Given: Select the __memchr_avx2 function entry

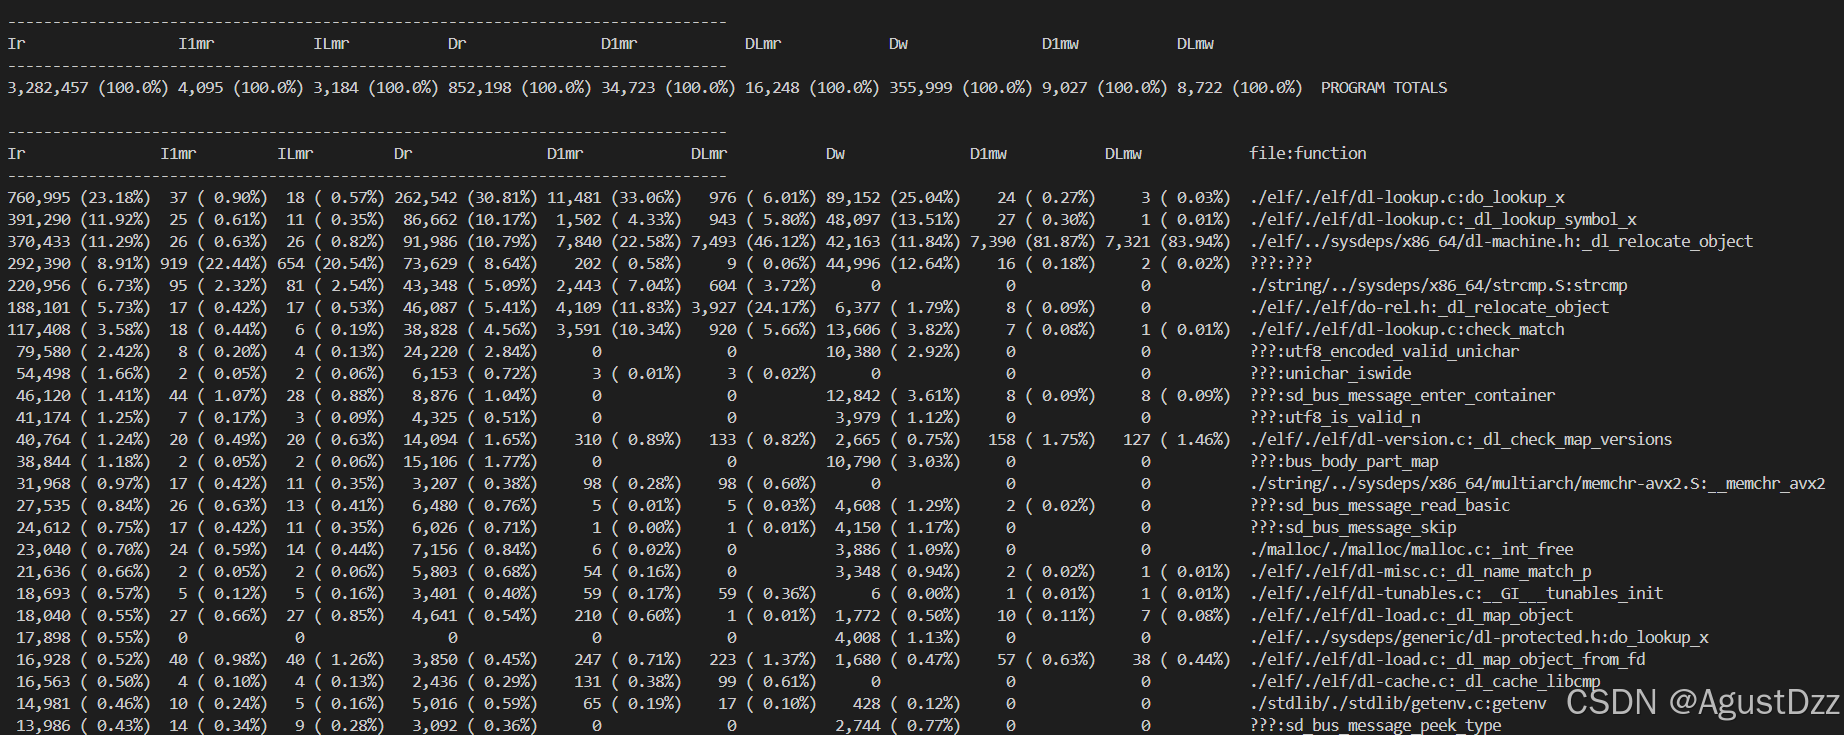Looking at the screenshot, I should (1538, 484).
